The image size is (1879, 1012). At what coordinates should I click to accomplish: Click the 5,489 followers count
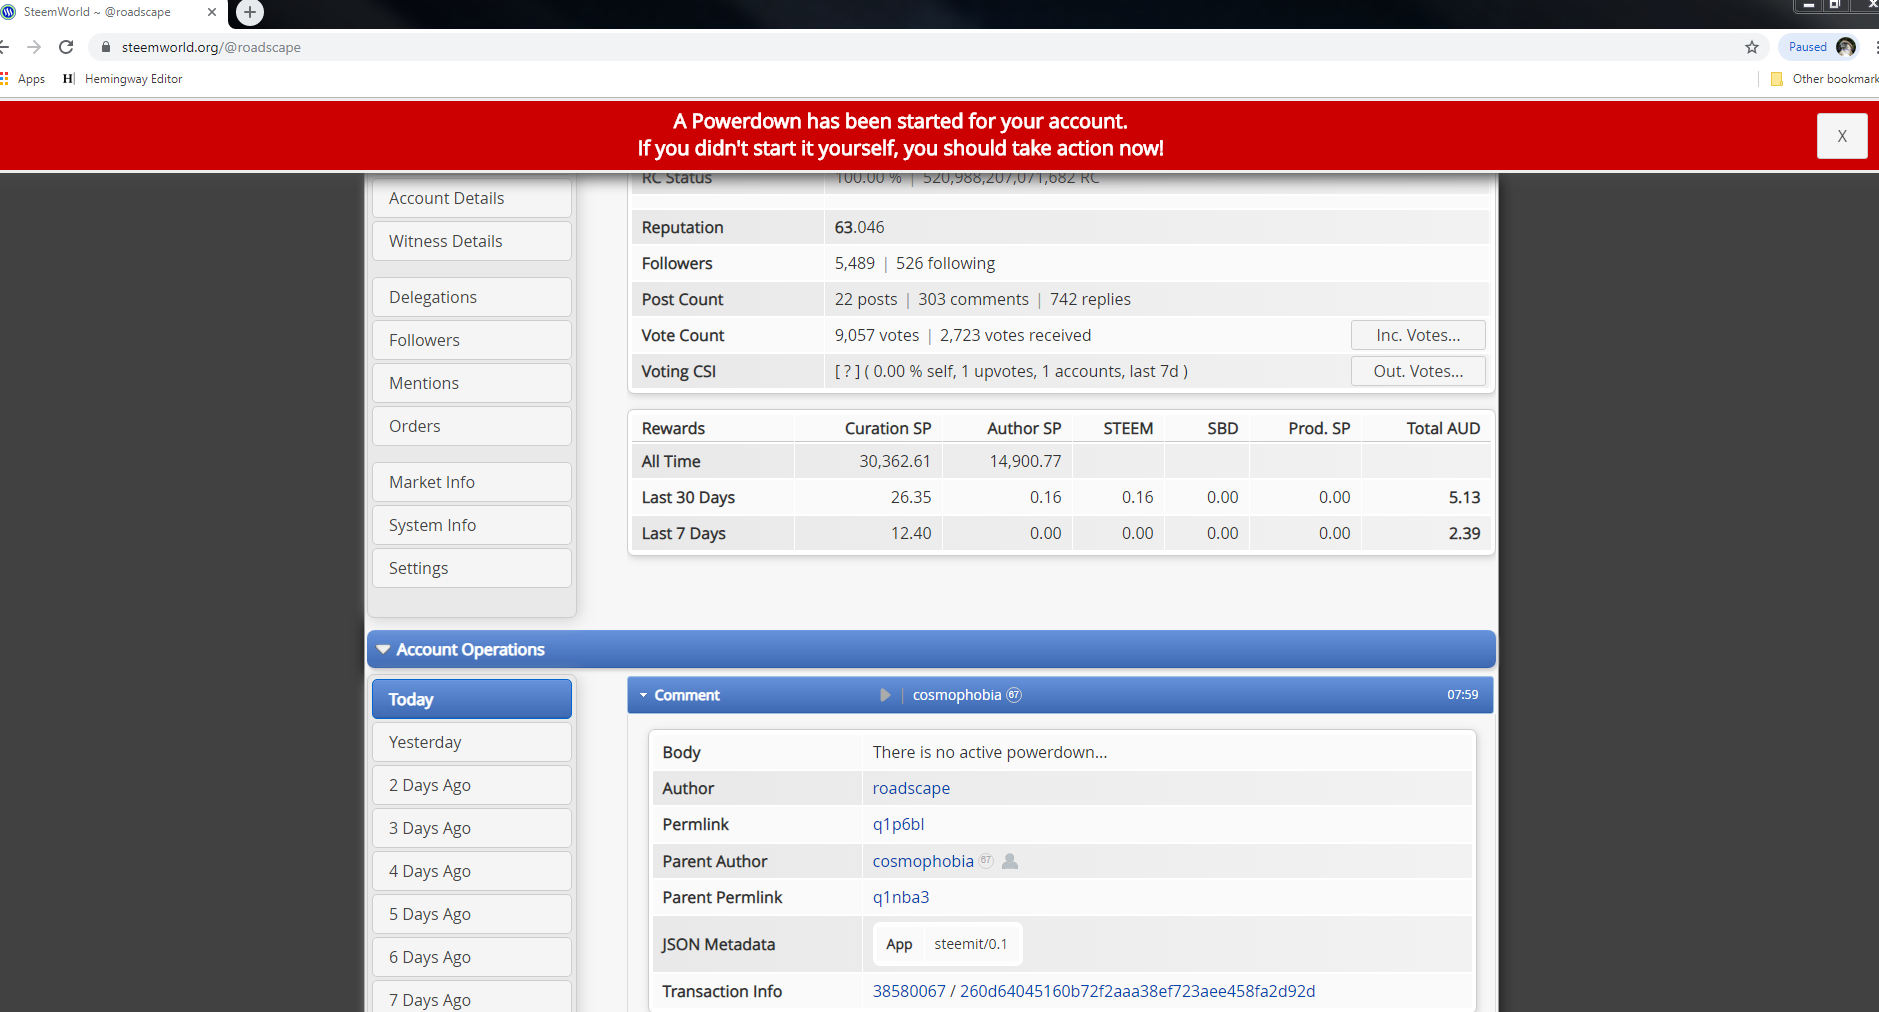pyautogui.click(x=855, y=263)
